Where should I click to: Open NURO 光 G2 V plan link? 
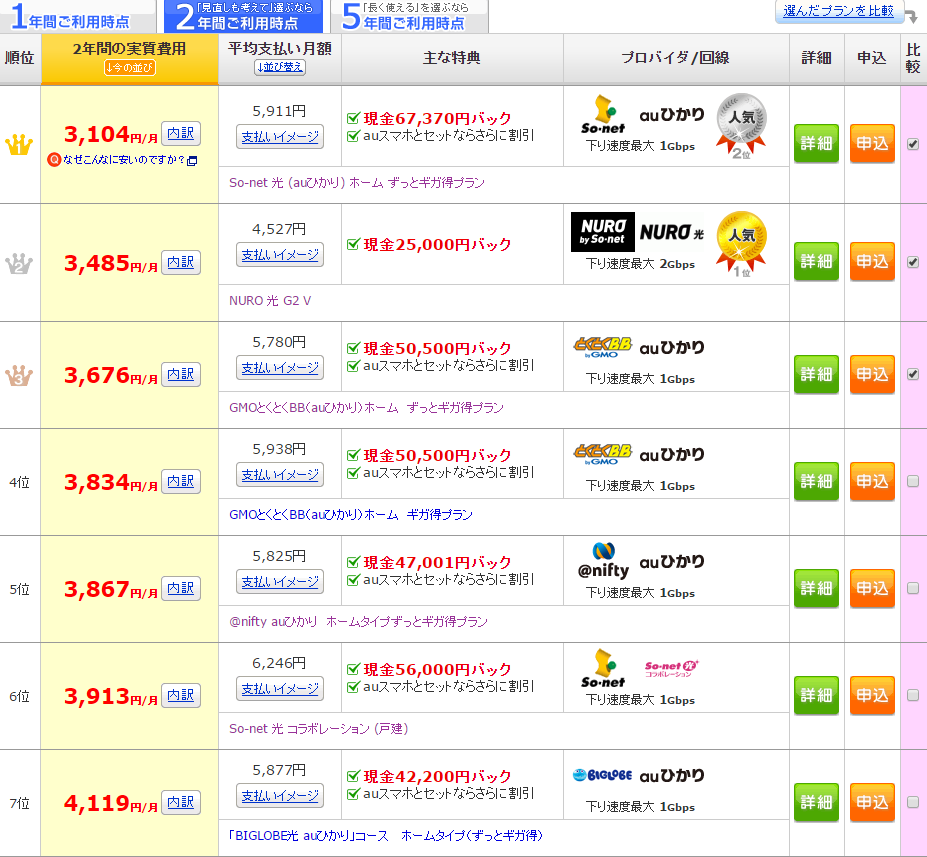tap(270, 301)
